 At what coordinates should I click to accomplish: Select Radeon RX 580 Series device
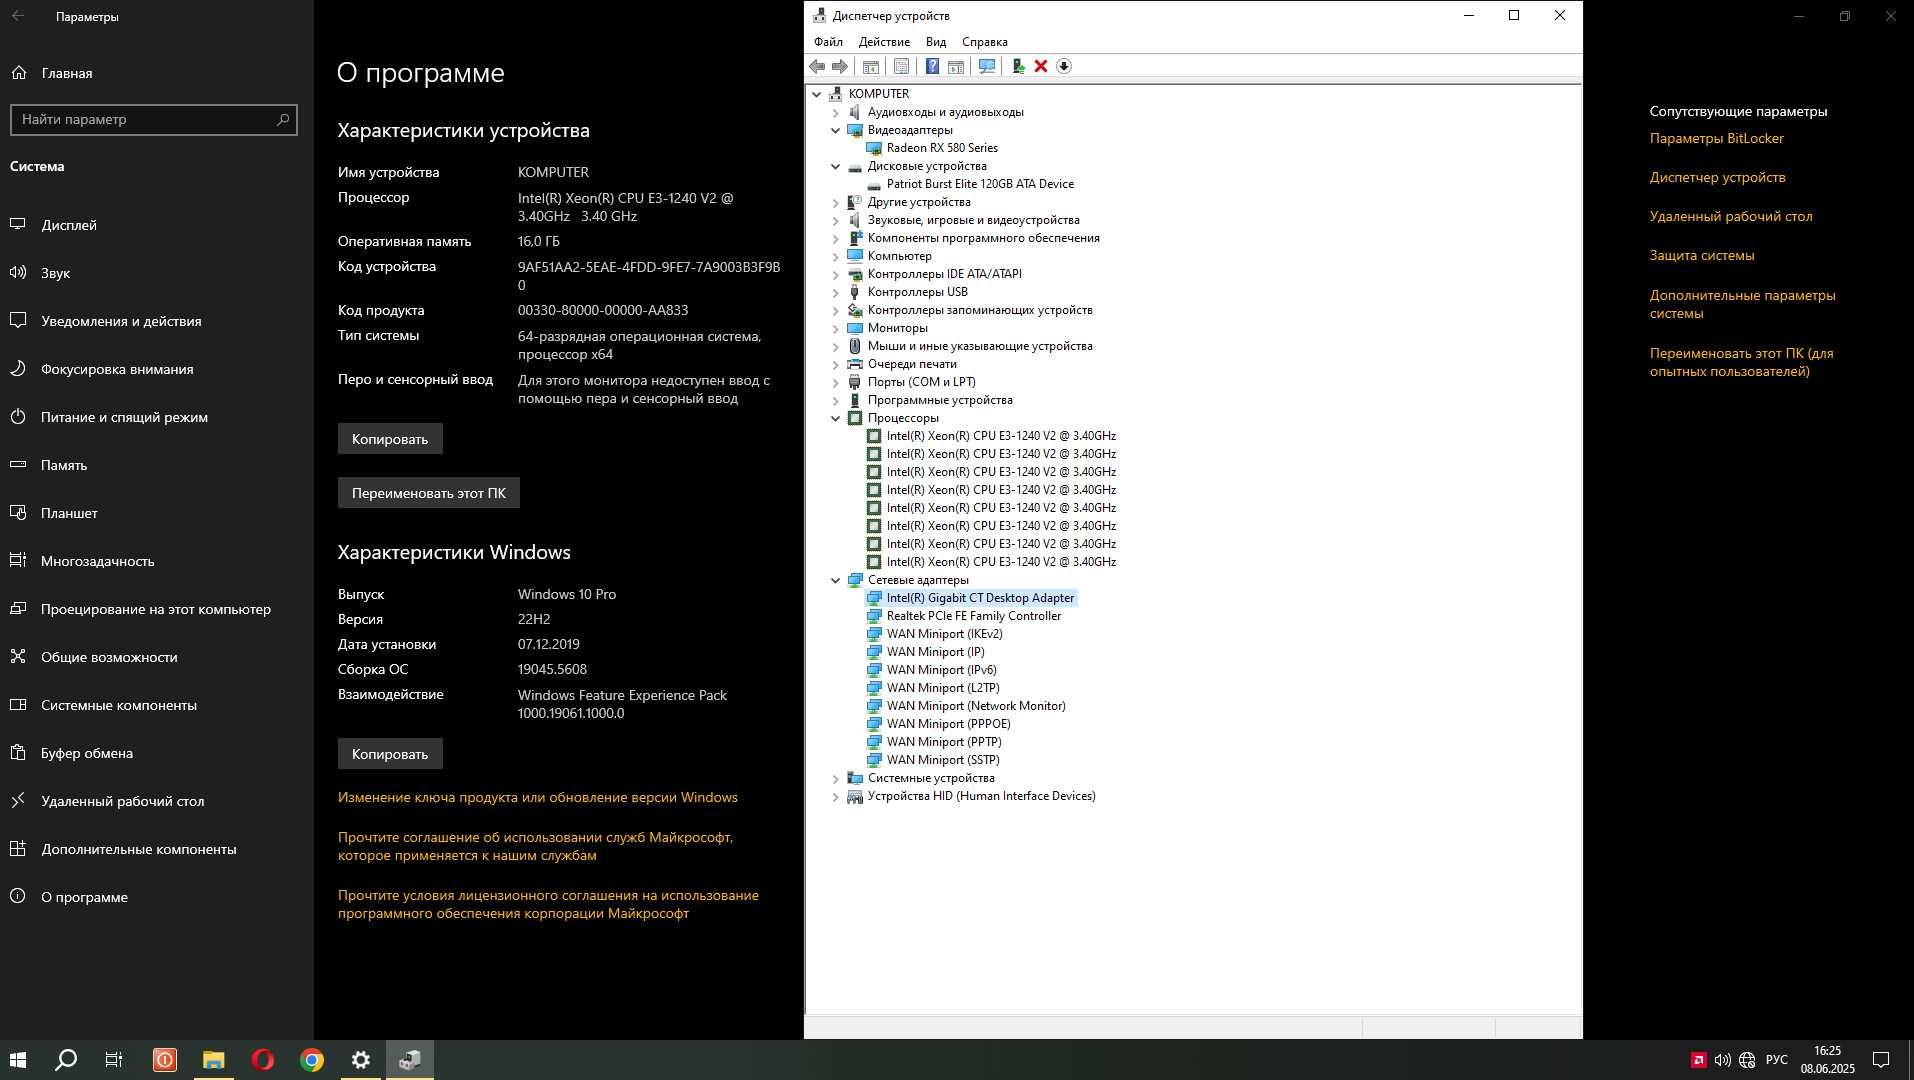[x=941, y=148]
